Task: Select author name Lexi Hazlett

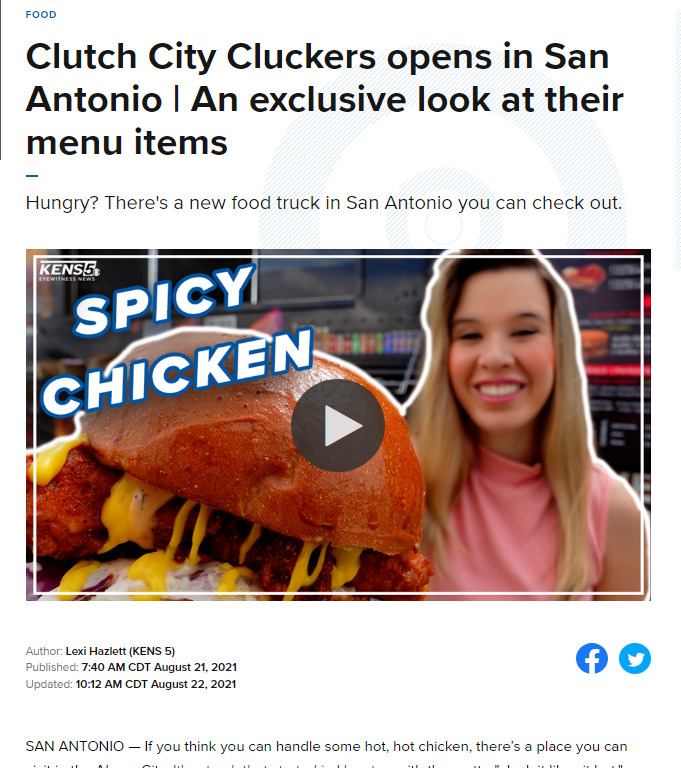Action: (x=120, y=651)
